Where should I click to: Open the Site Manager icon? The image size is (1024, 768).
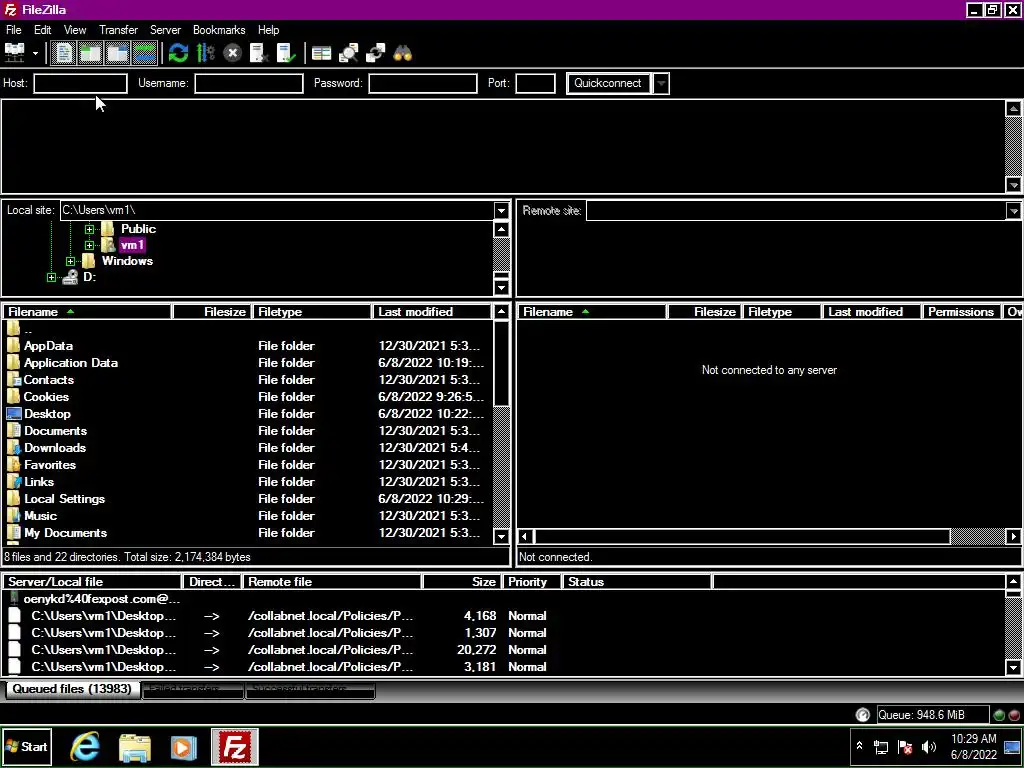[14, 53]
